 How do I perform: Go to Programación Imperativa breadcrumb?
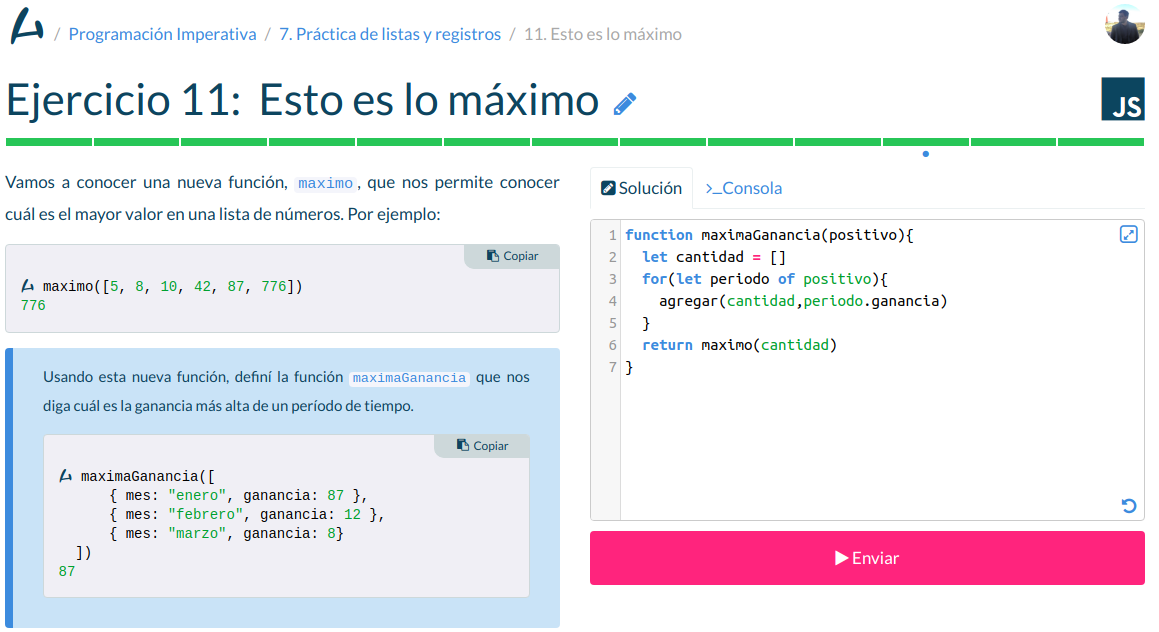pyautogui.click(x=163, y=34)
